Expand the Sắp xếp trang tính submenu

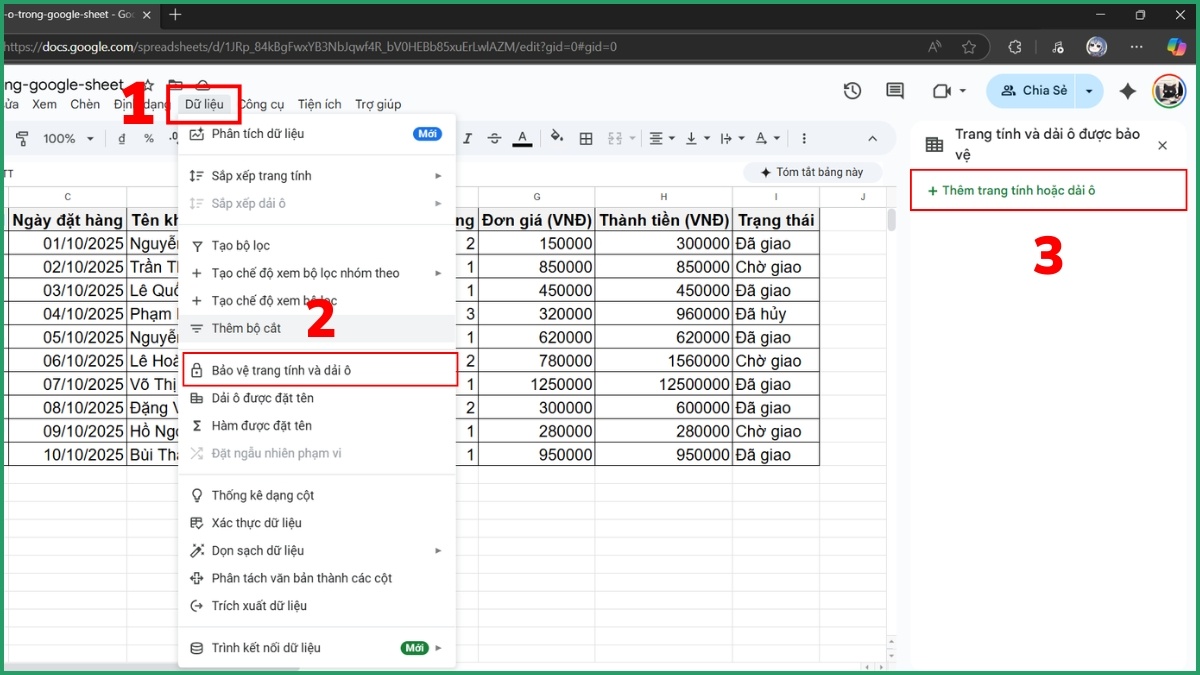tap(438, 175)
